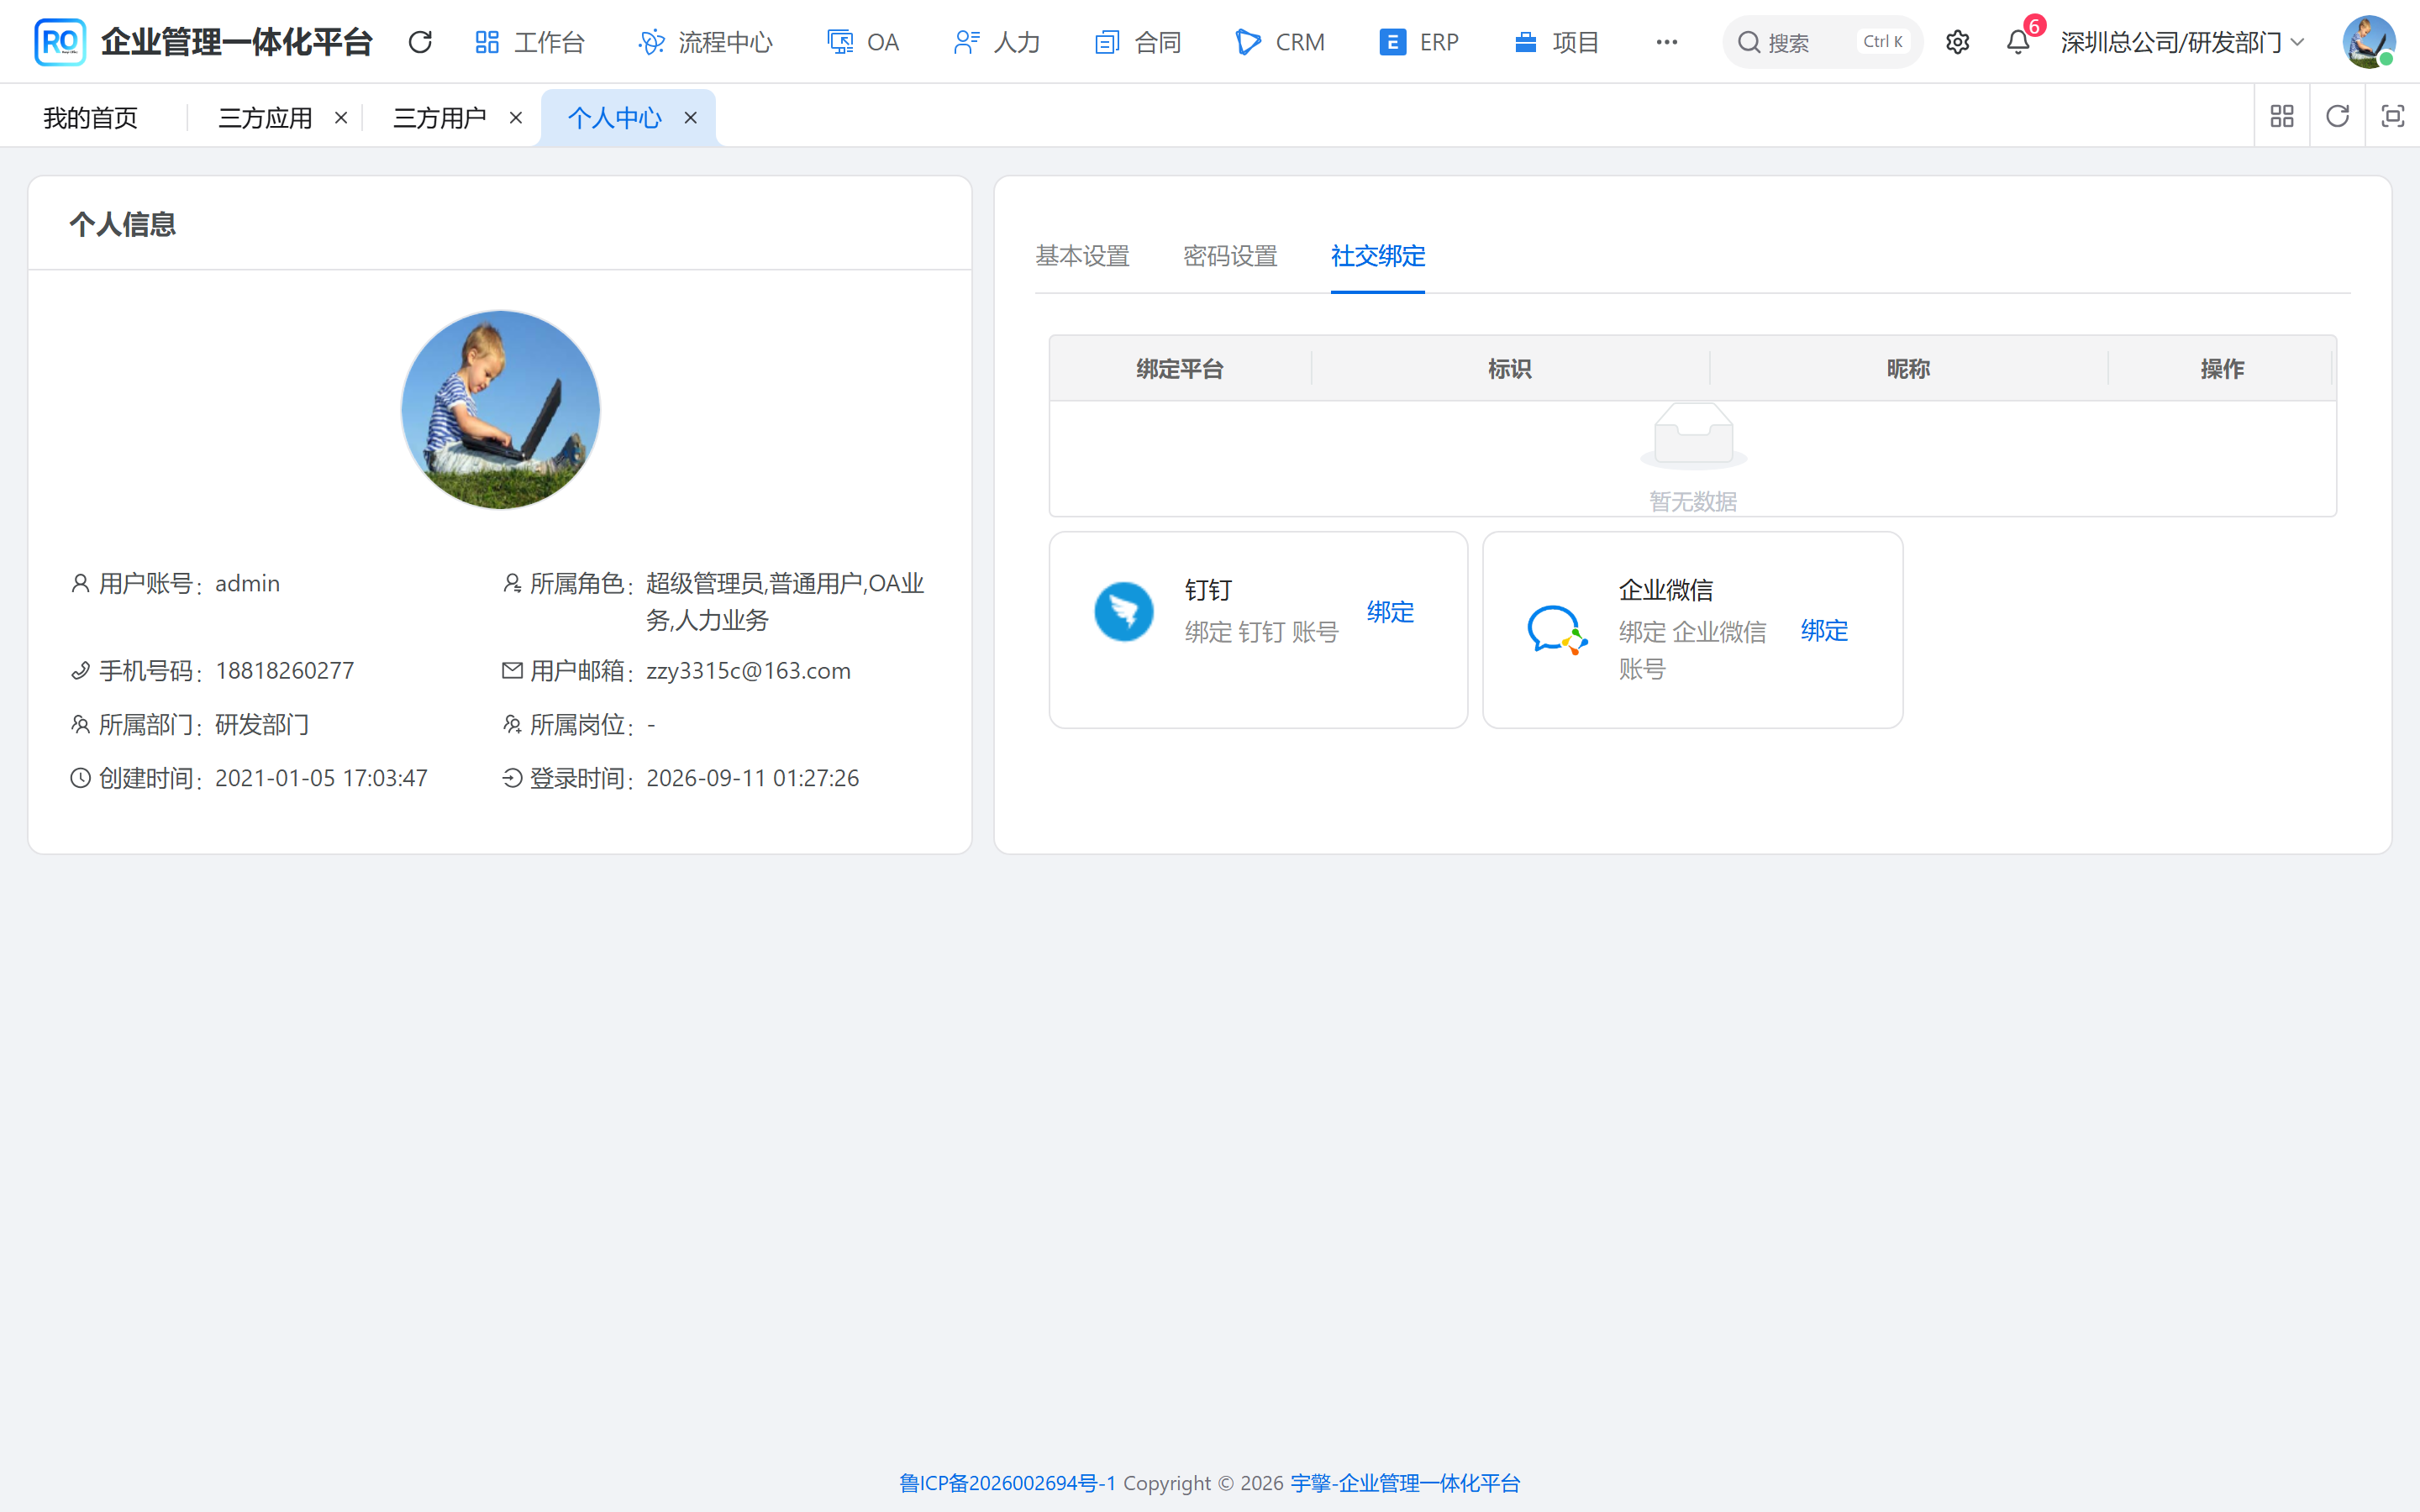The image size is (2420, 1512).
Task: Click user avatar in top bar
Action: tap(2368, 42)
